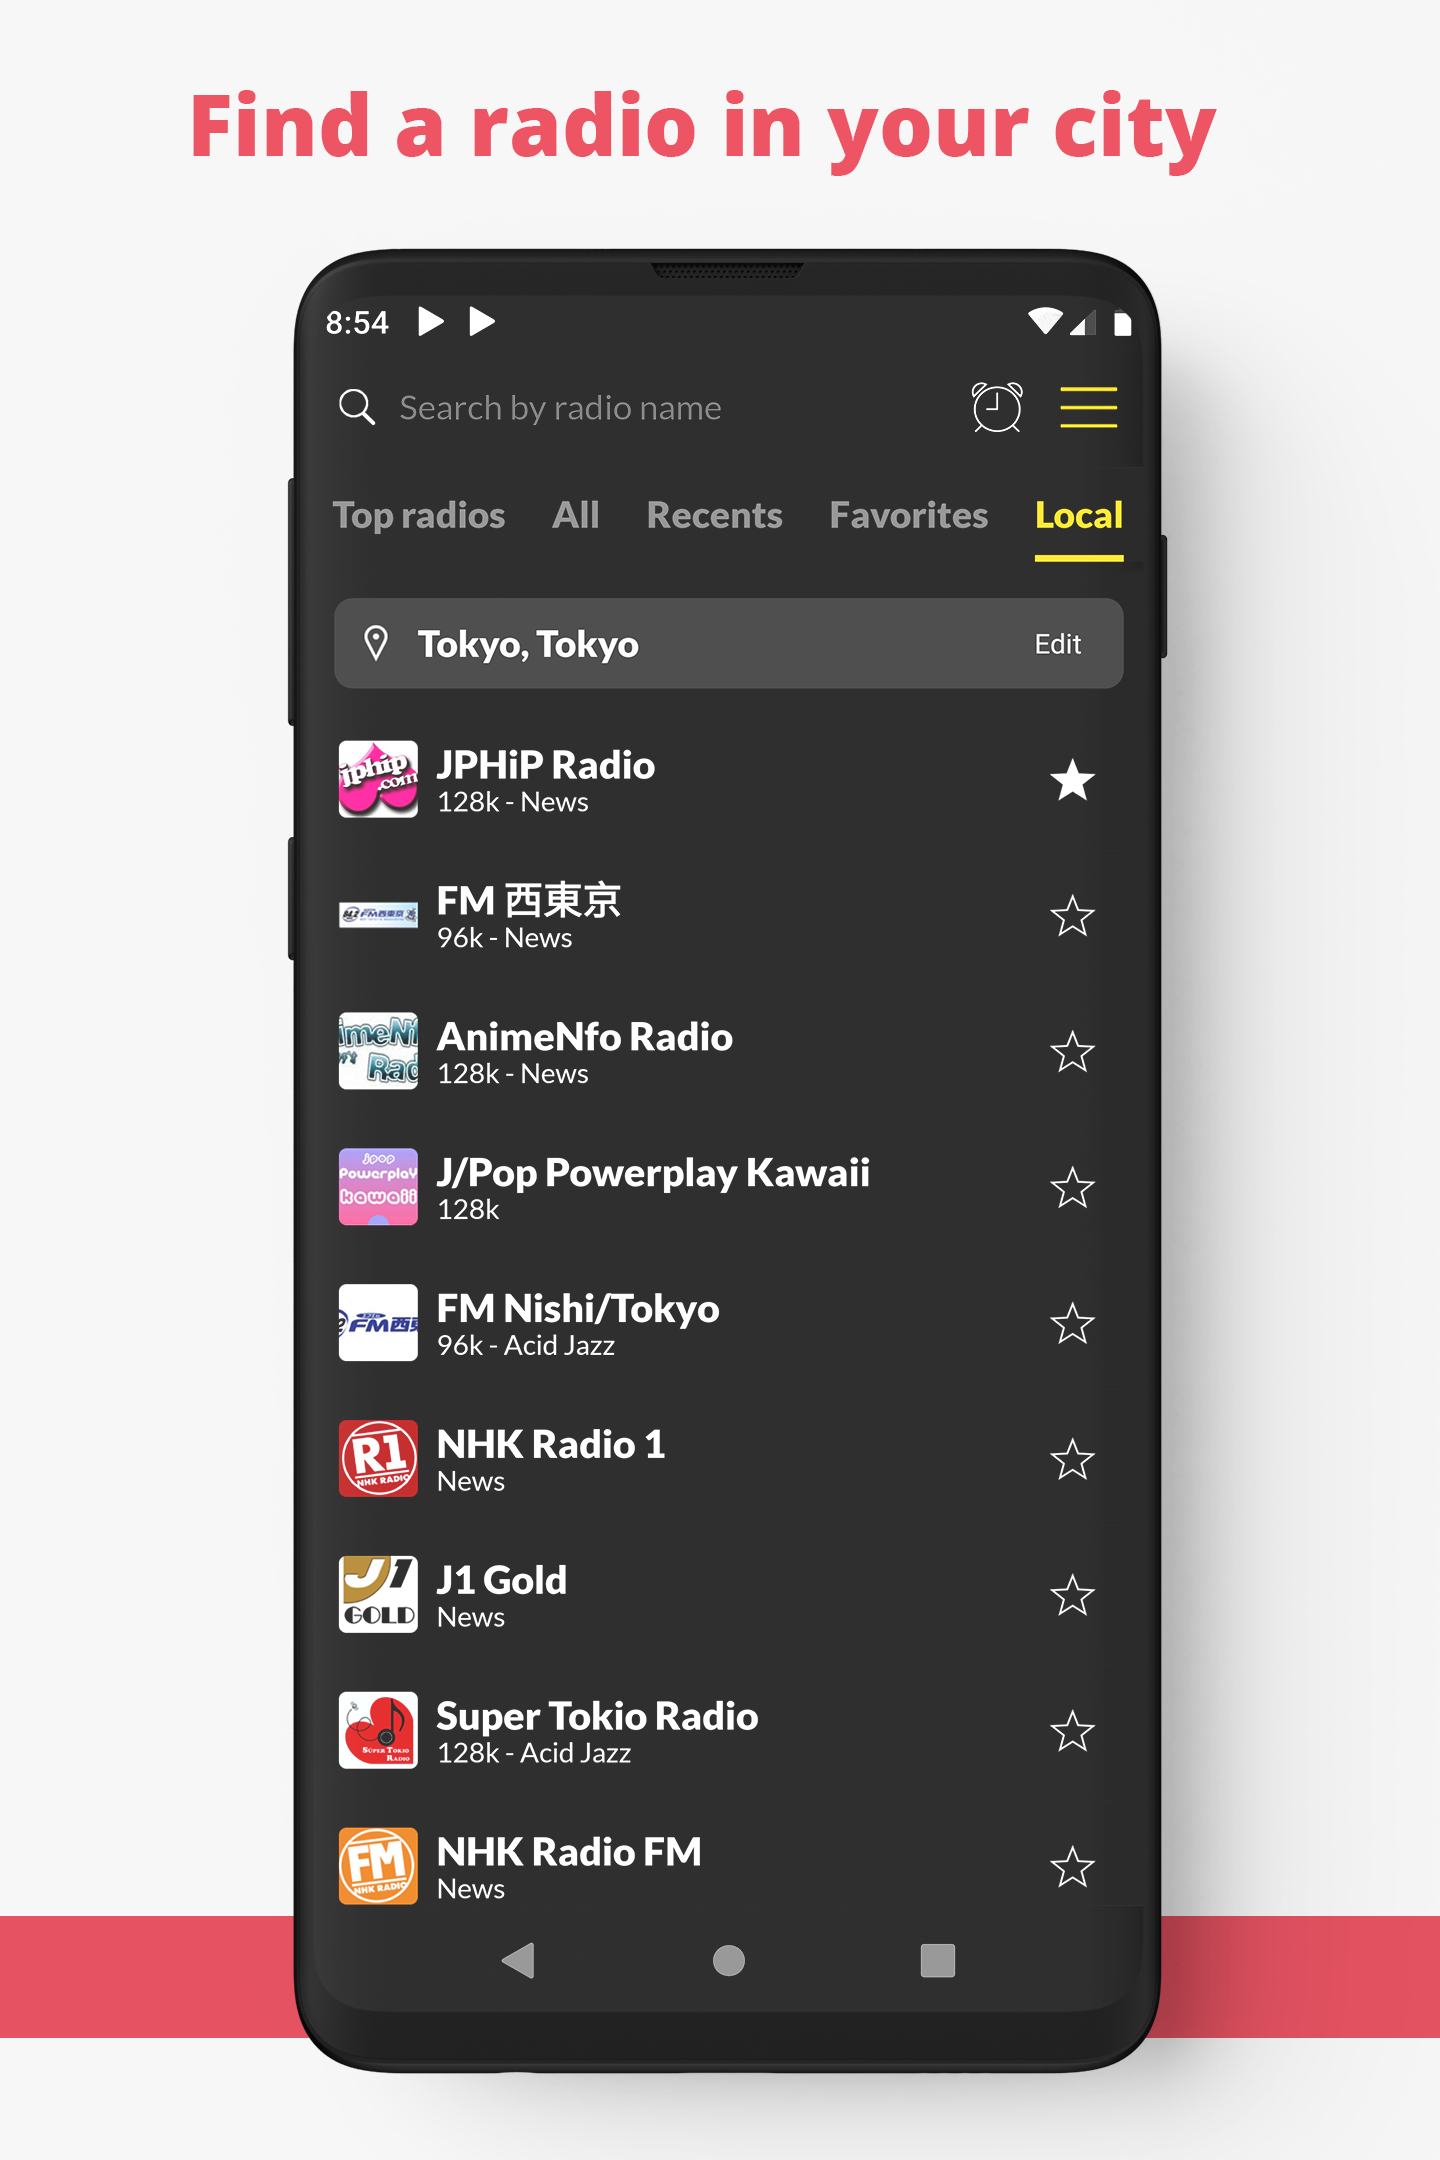
Task: Open the Favorites tab
Action: point(908,515)
